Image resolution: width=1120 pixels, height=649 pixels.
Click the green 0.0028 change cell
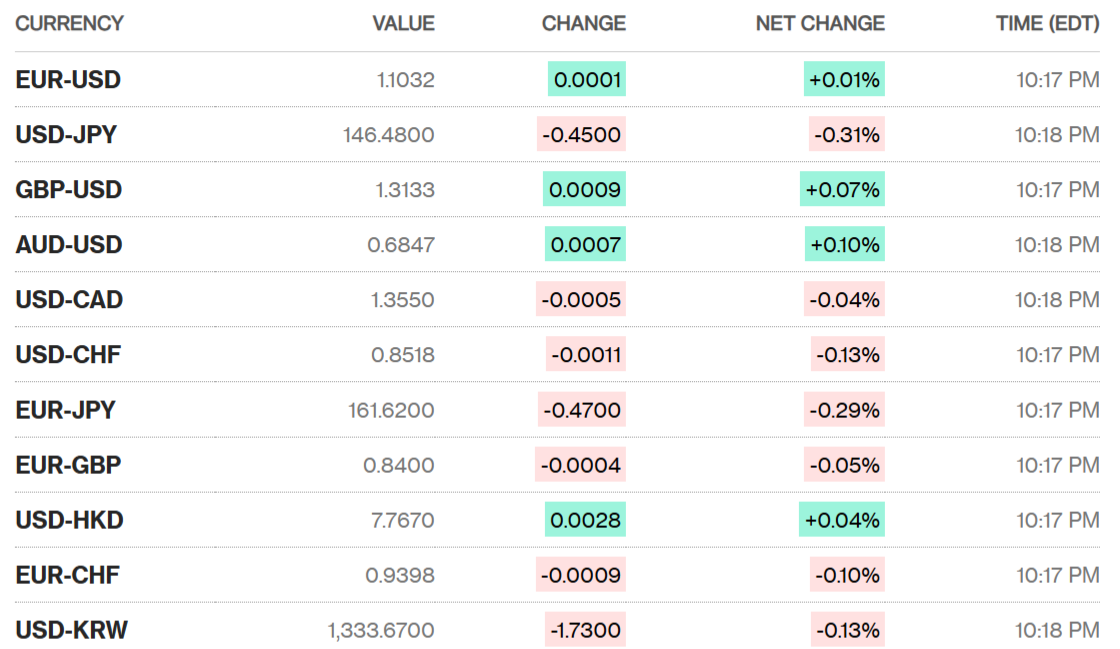(585, 520)
